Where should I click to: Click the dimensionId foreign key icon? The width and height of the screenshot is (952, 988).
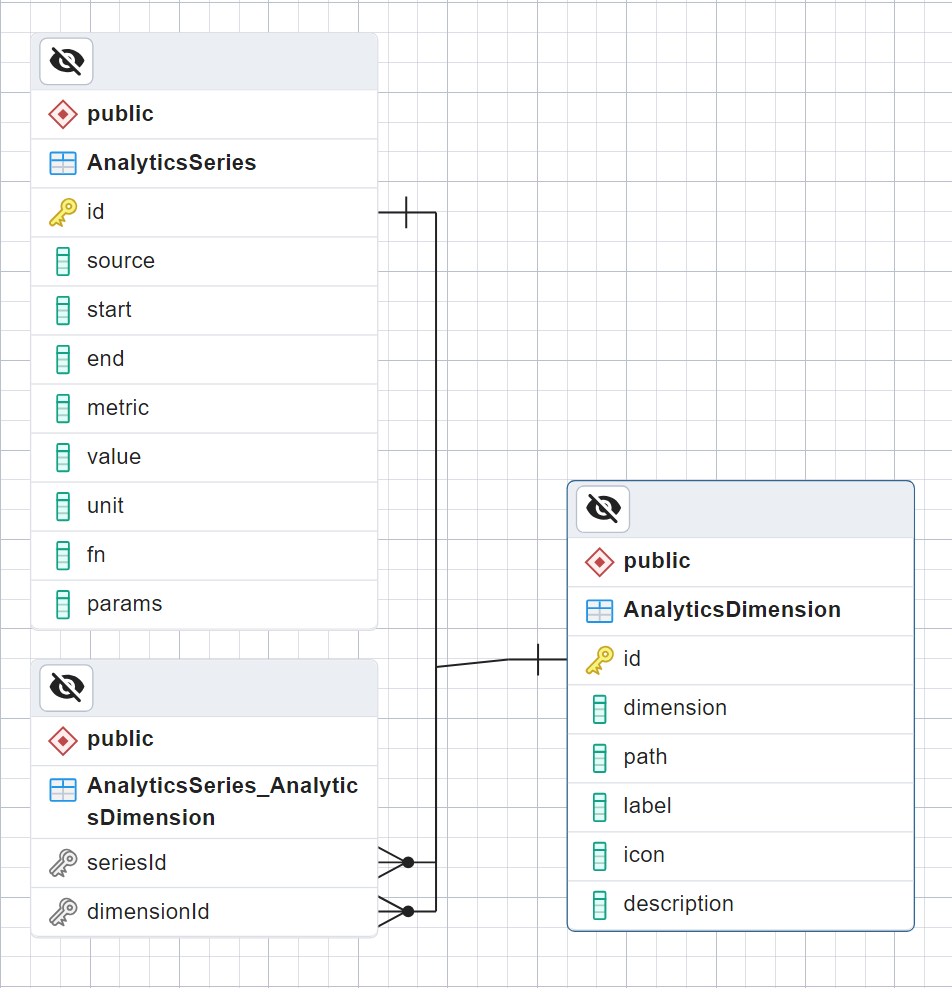[x=63, y=912]
